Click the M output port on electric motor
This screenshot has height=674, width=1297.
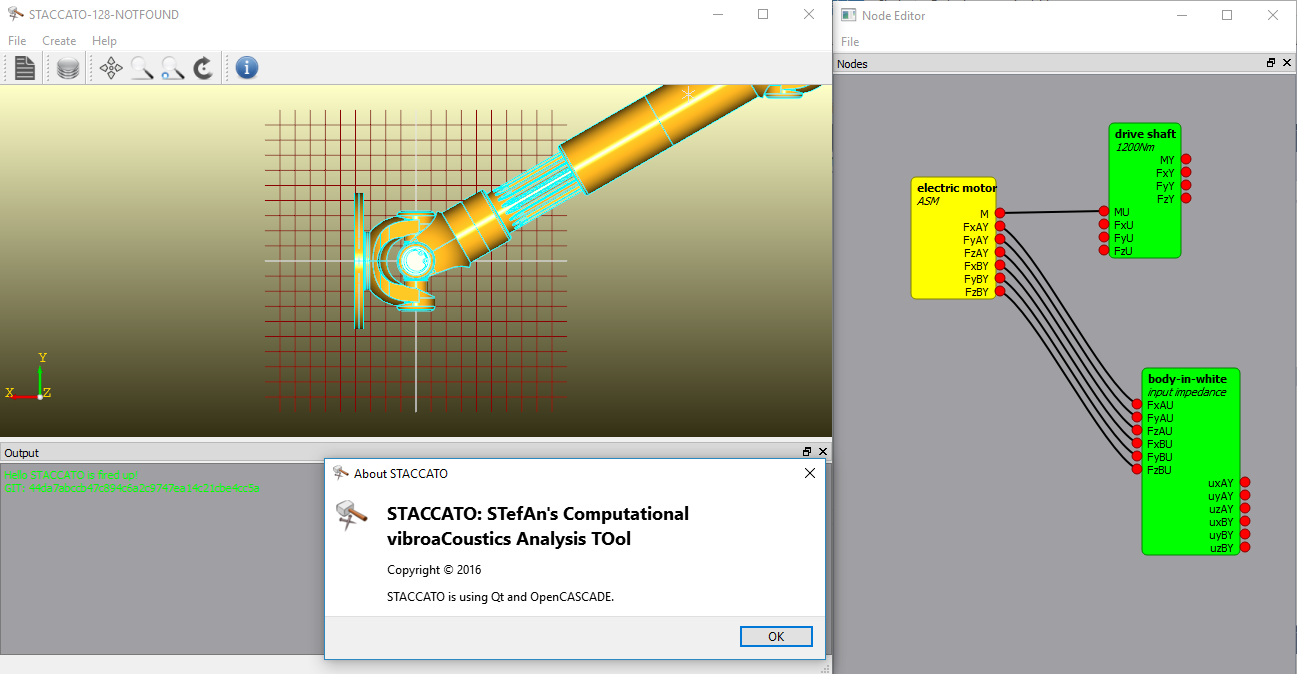(1001, 213)
